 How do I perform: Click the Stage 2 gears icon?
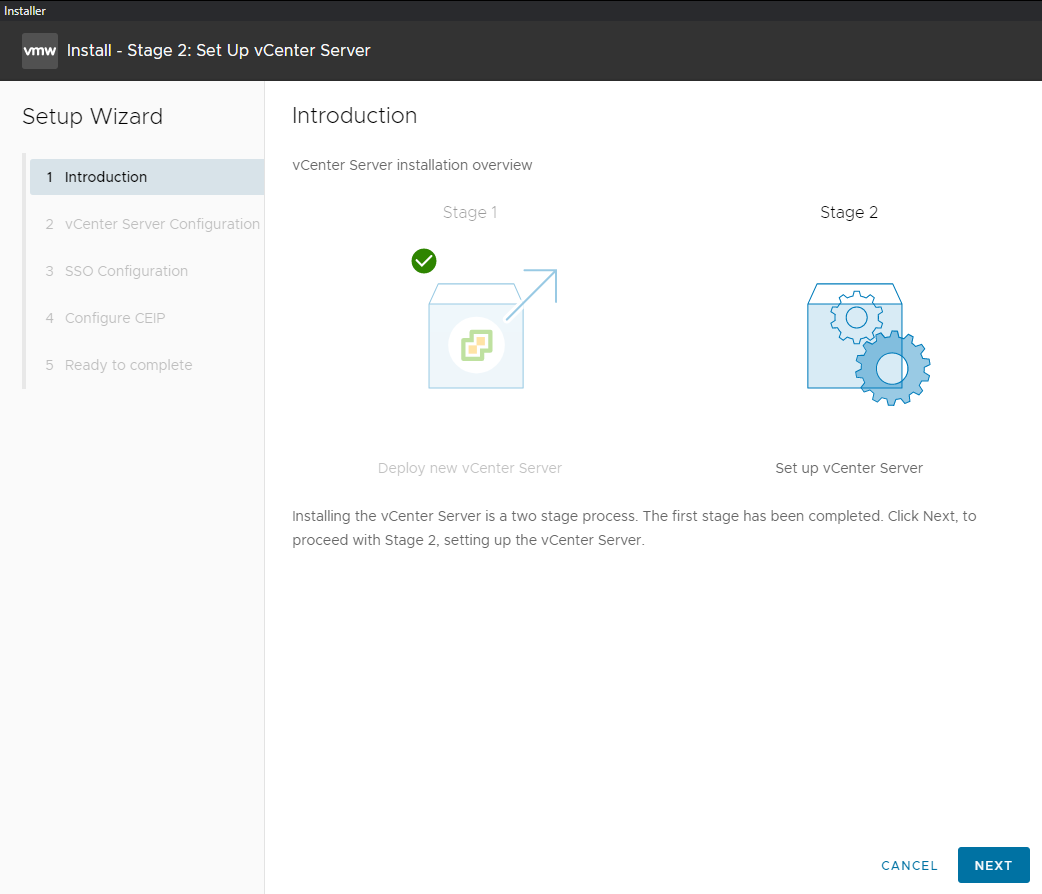pos(867,343)
